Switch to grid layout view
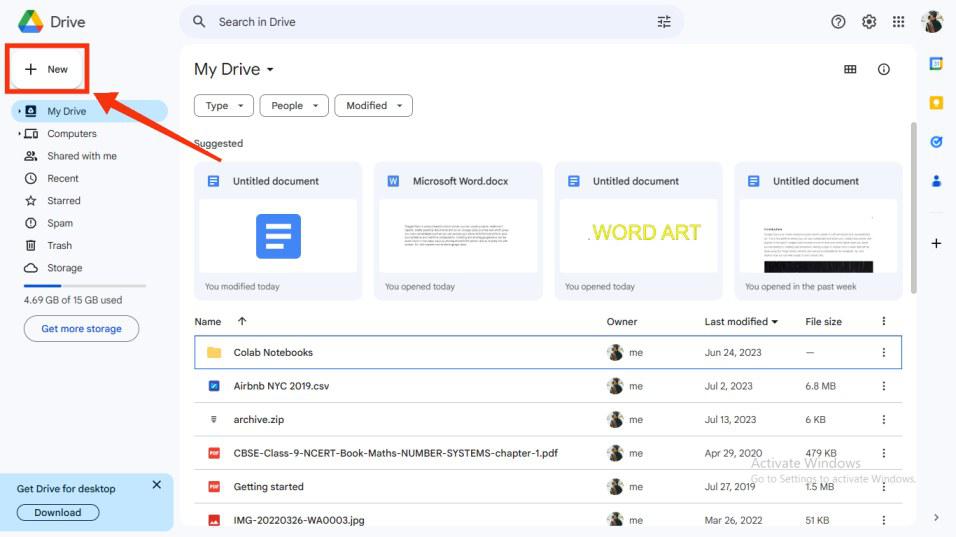956x537 pixels. tap(850, 69)
